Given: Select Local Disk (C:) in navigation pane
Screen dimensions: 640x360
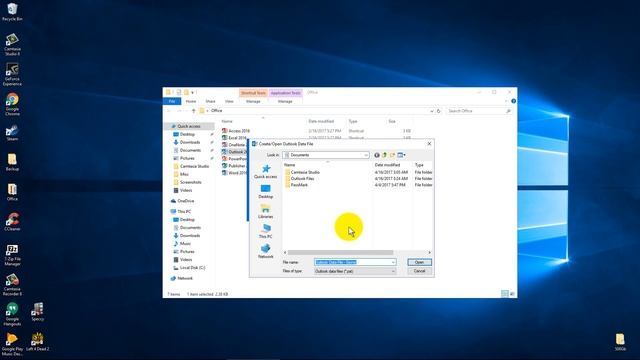Looking at the screenshot, I should click(x=192, y=268).
